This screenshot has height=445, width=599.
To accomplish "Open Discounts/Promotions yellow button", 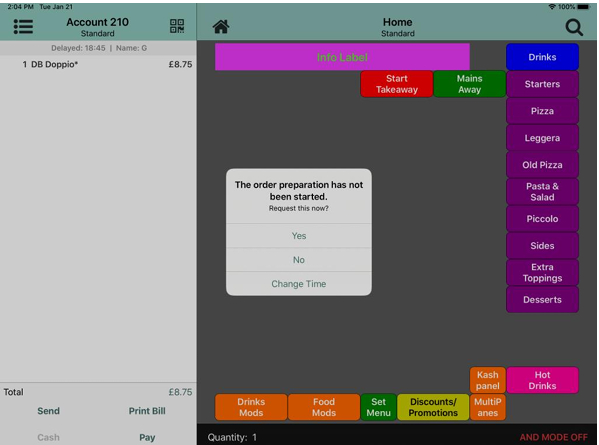I will tap(433, 407).
